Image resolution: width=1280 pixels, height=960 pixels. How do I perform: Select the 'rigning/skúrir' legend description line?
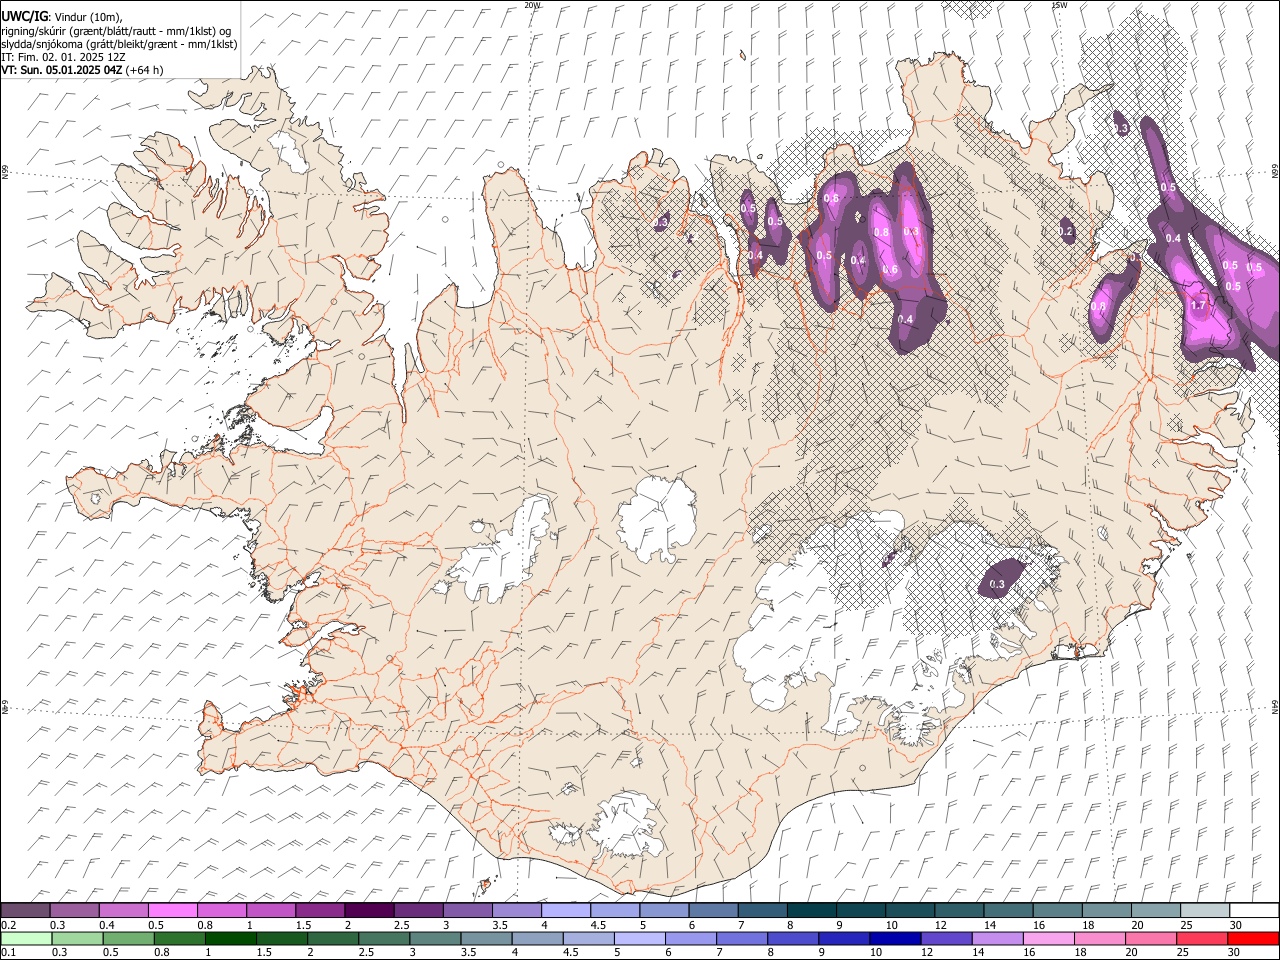pyautogui.click(x=116, y=30)
